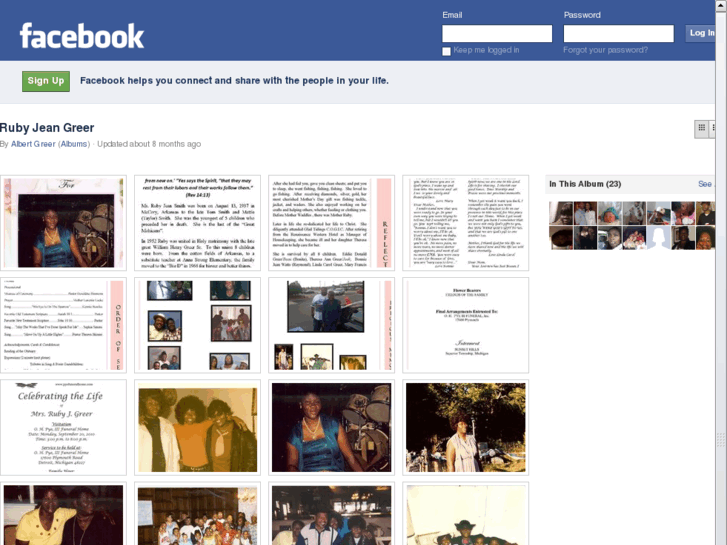Open the Reflections text page thumbnail
This screenshot has width=727, height=545.
(332, 223)
